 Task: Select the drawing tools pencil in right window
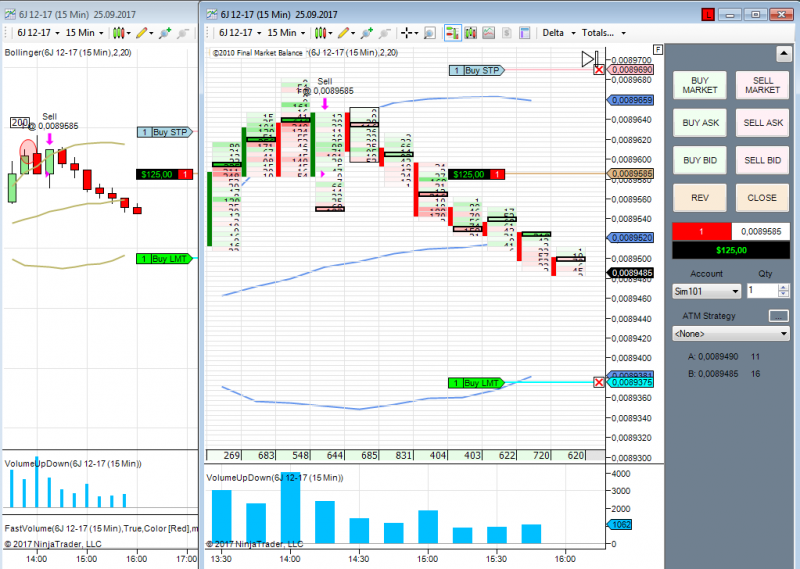tap(345, 33)
